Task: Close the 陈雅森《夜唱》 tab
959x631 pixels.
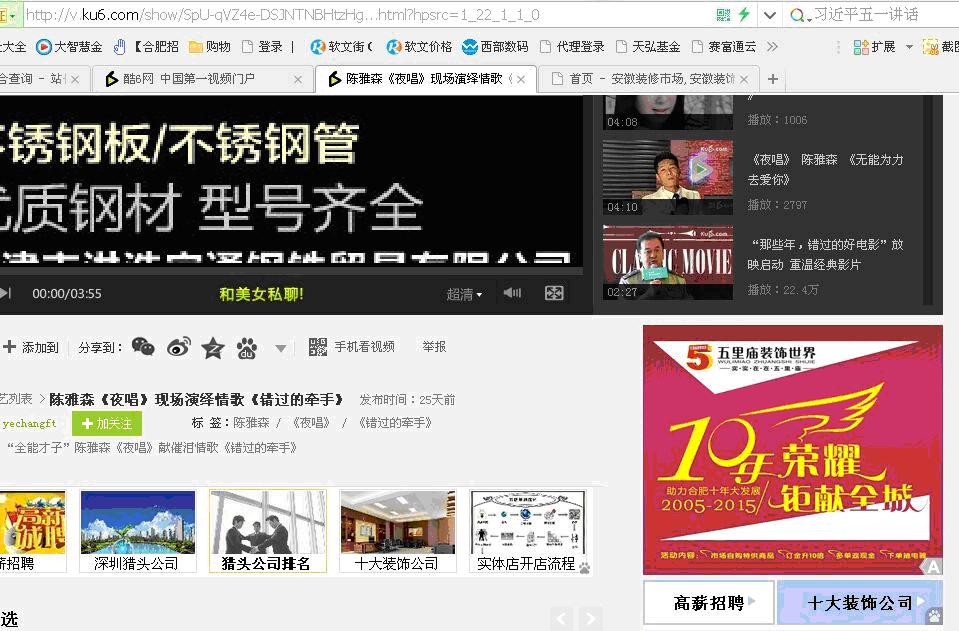Action: click(520, 79)
